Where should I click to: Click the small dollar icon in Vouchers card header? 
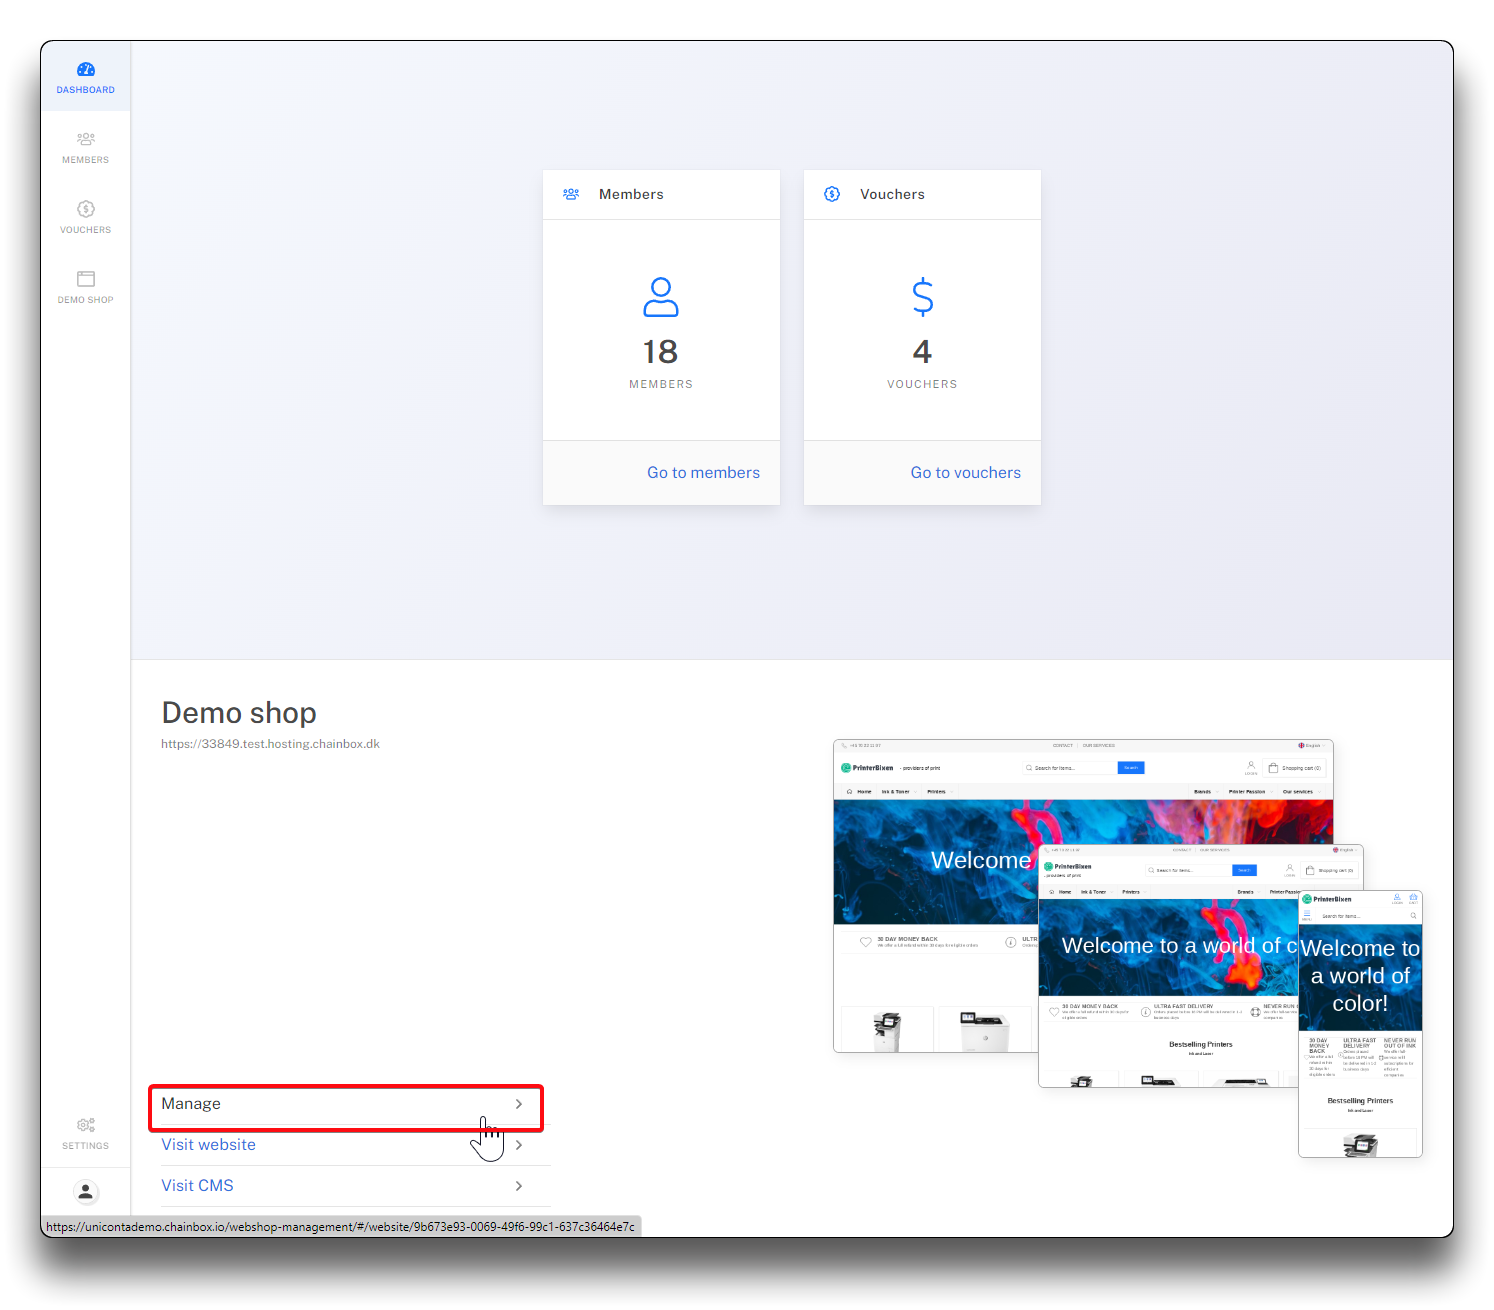[832, 194]
